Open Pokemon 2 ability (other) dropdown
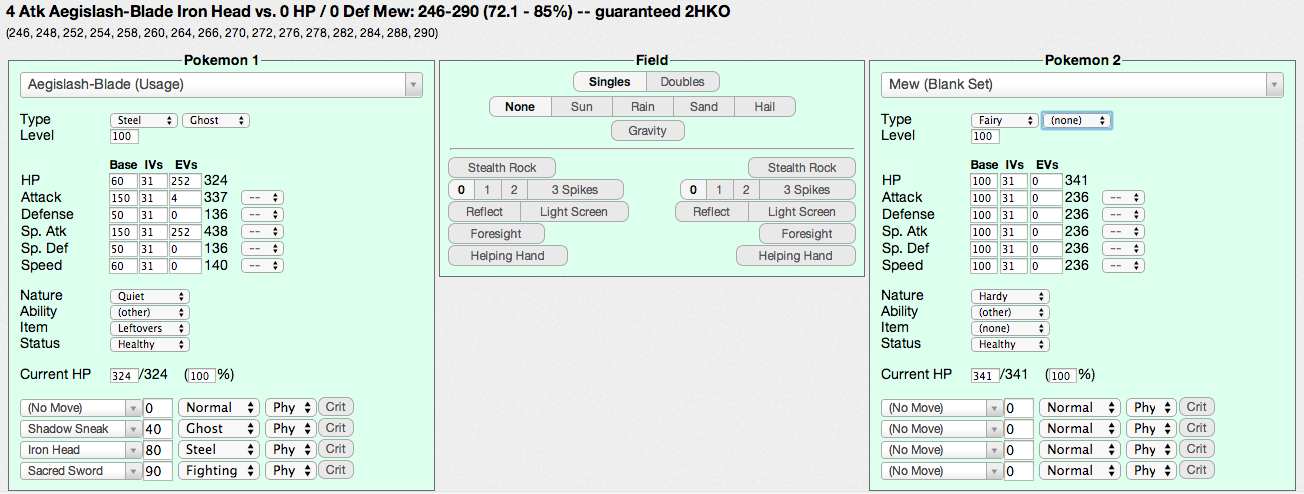Viewport: 1304px width, 494px height. tap(1010, 312)
